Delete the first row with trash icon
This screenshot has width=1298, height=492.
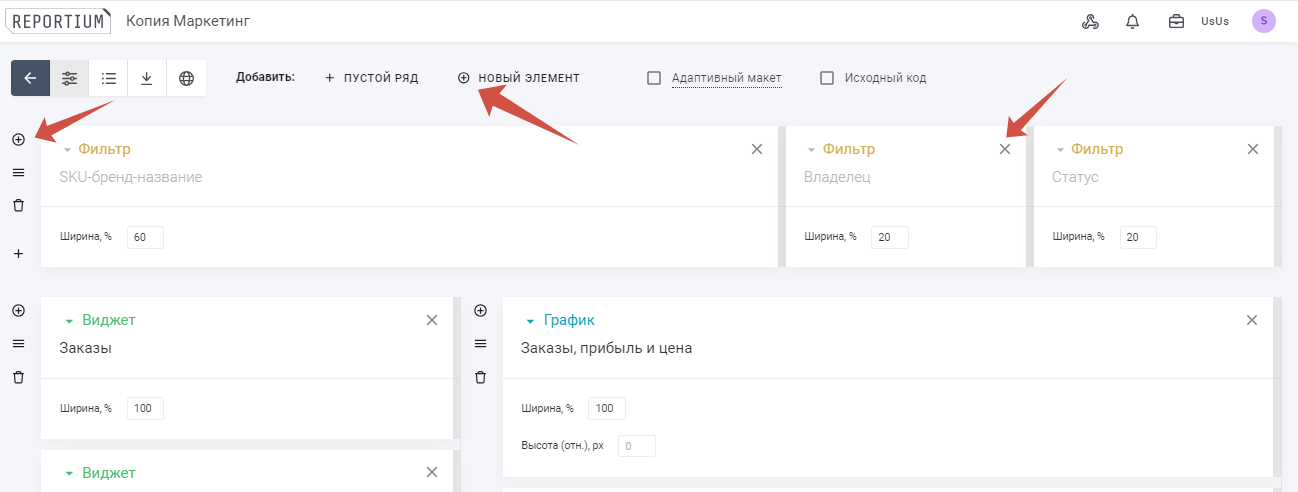point(18,205)
